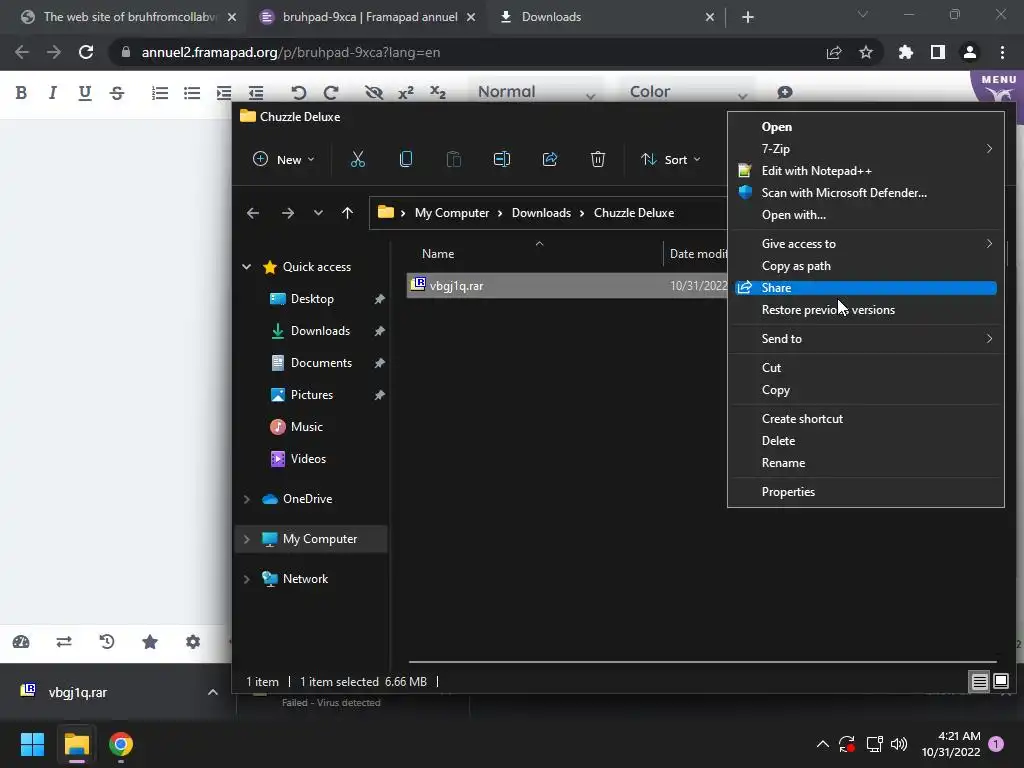1024x768 pixels.
Task: Select Desktop in Quick access
Action: [x=312, y=299]
